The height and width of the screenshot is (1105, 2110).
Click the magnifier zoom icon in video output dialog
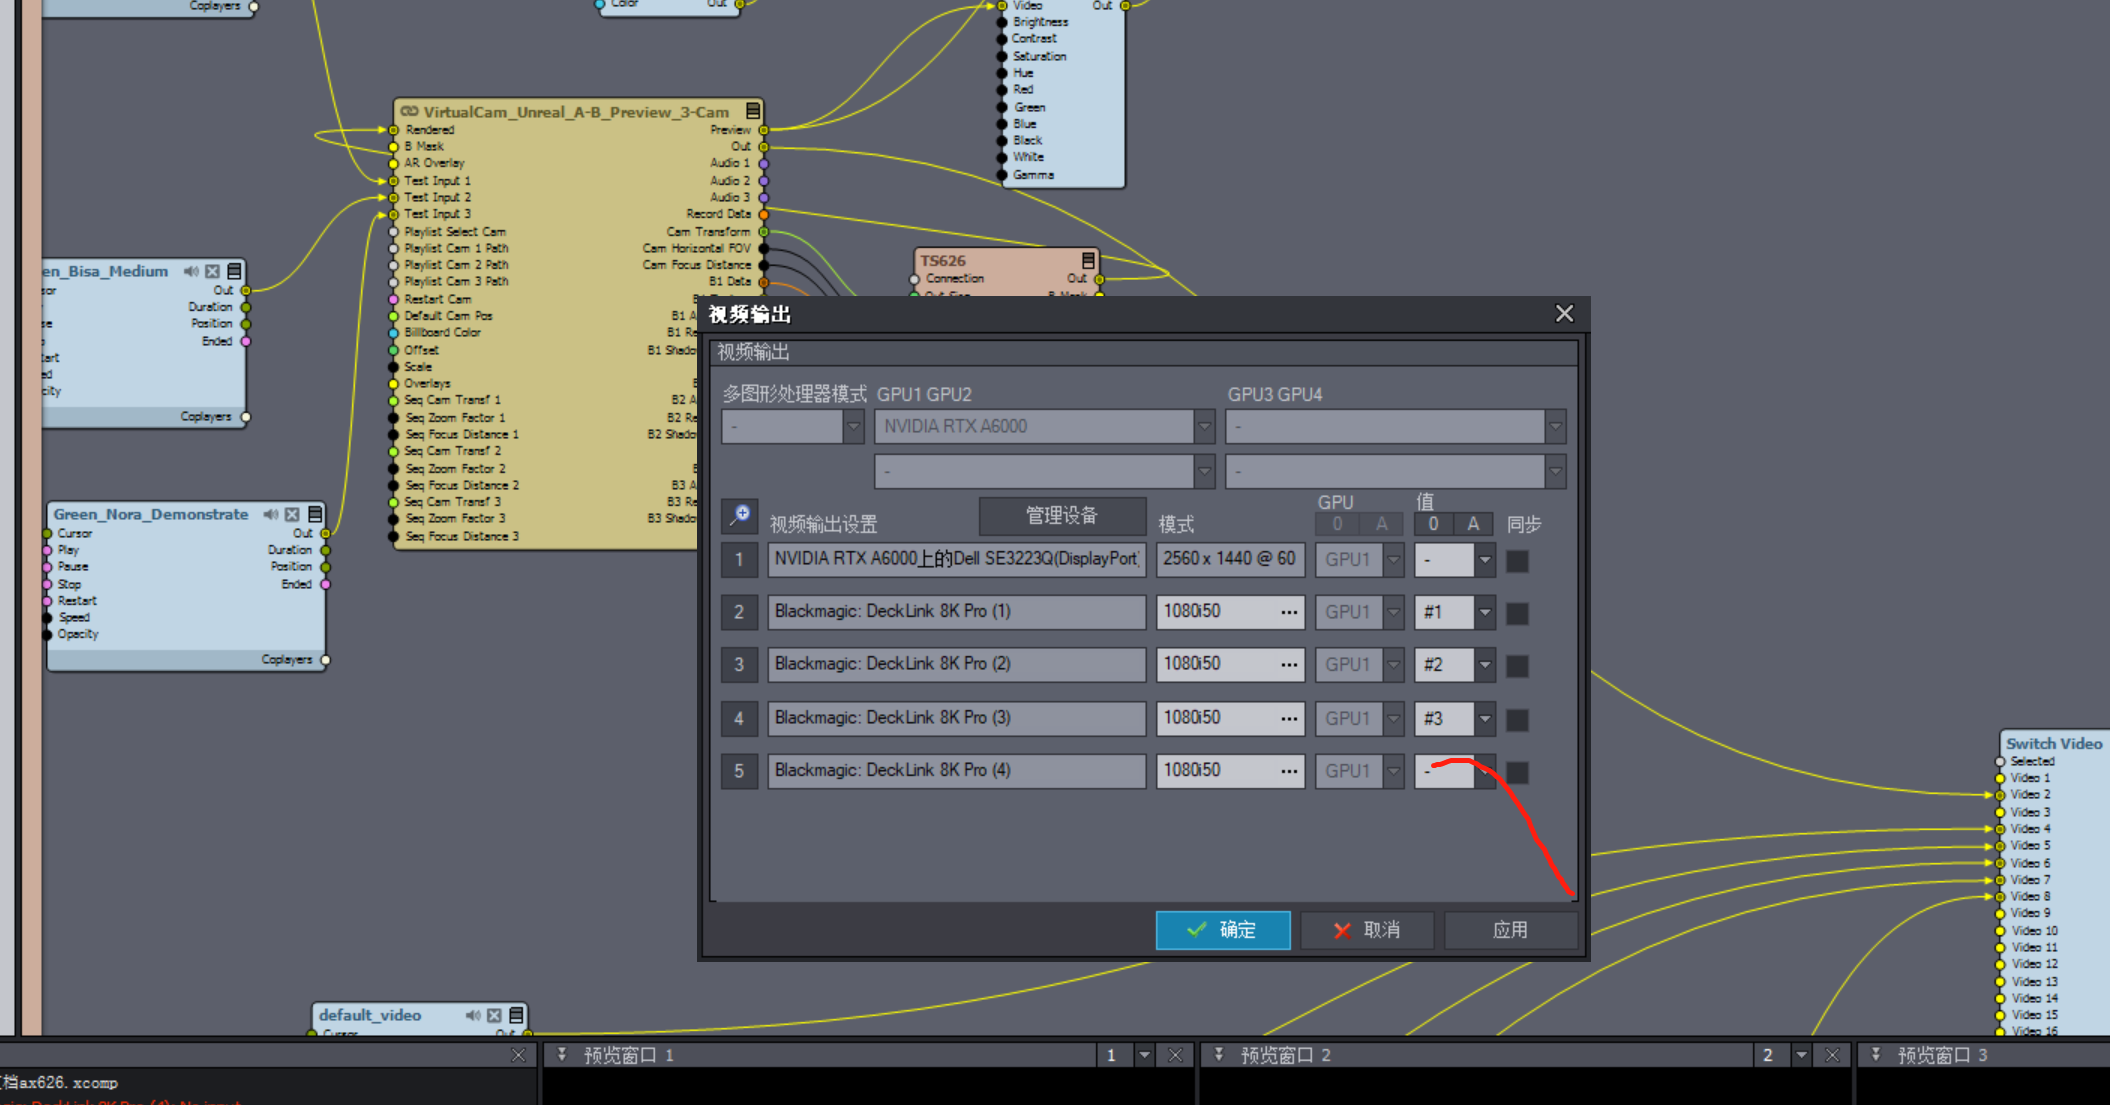point(740,515)
